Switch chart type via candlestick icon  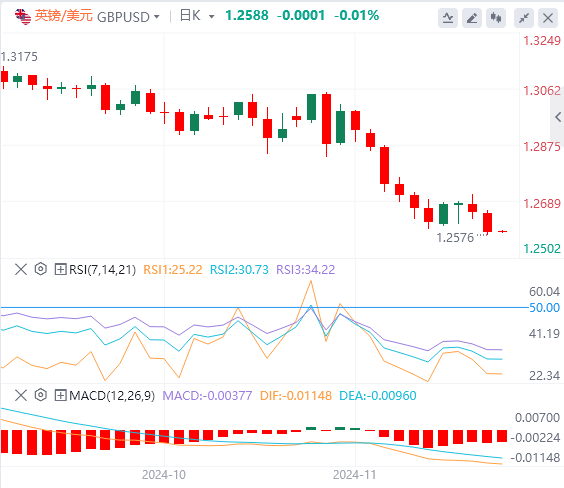[x=496, y=18]
